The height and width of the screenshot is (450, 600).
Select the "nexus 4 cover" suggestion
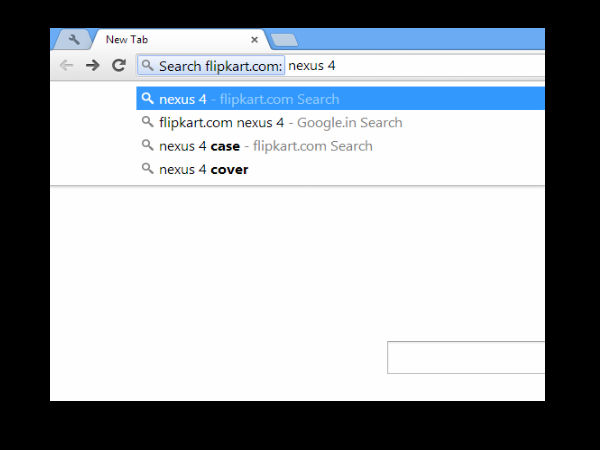pos(203,169)
